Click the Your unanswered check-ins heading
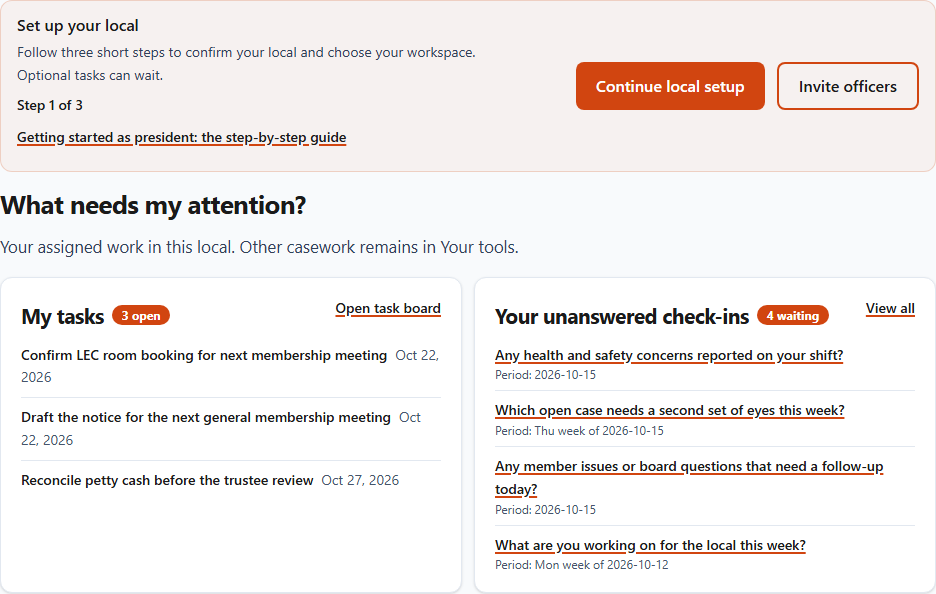This screenshot has height=594, width=936. pyautogui.click(x=621, y=316)
